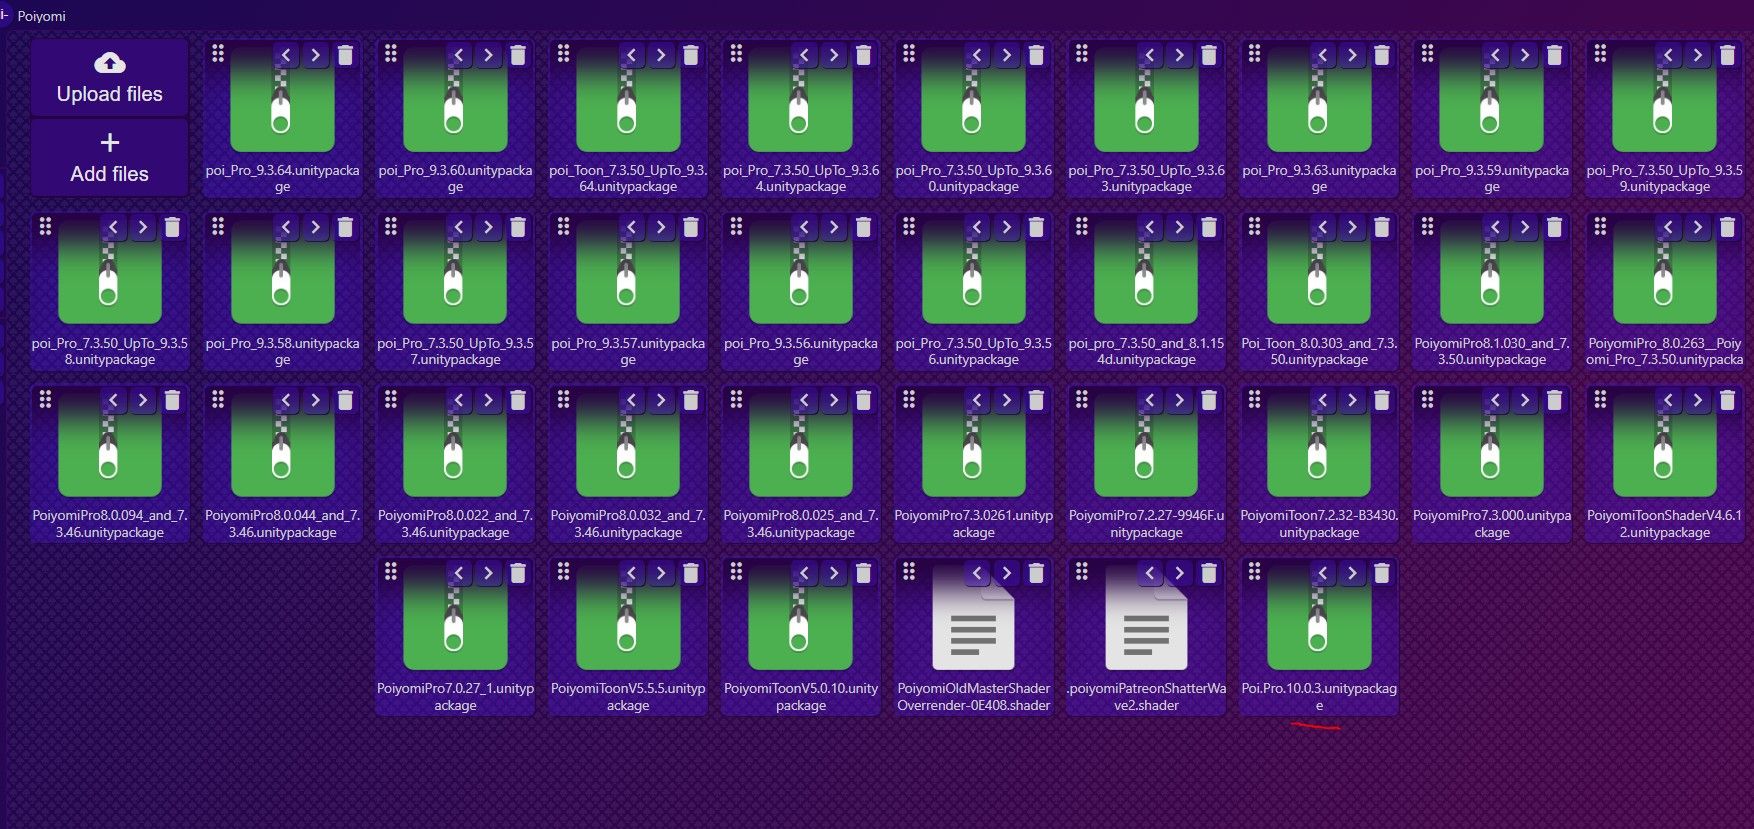Click the filename poi_Pro_9.3.63.unitypackage
1754x829 pixels.
[x=1319, y=179]
